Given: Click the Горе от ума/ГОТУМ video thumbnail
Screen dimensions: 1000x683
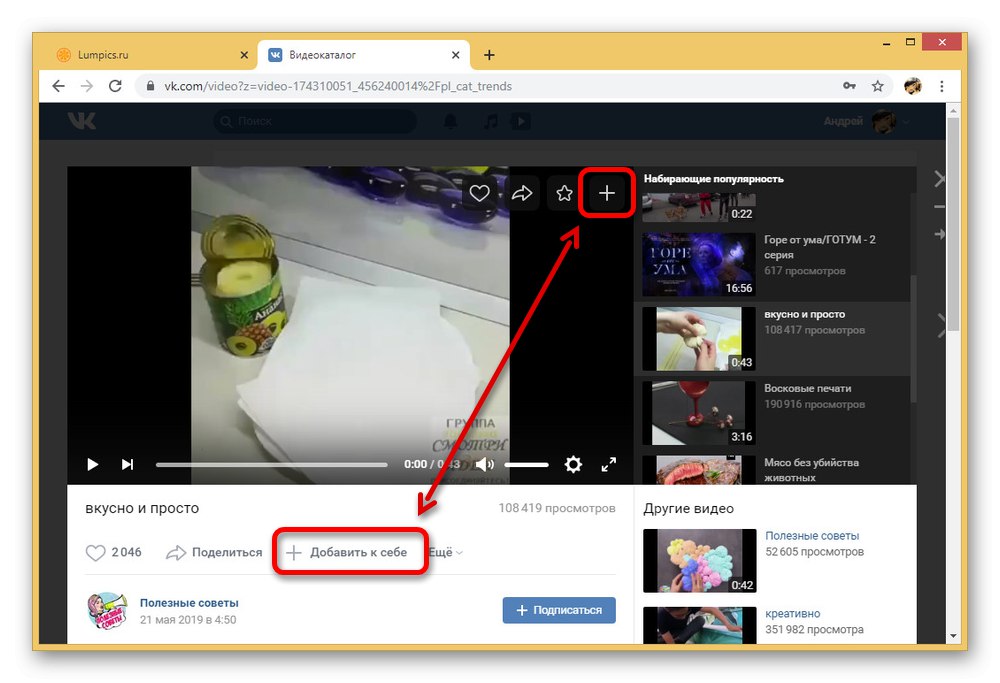Looking at the screenshot, I should (x=698, y=264).
